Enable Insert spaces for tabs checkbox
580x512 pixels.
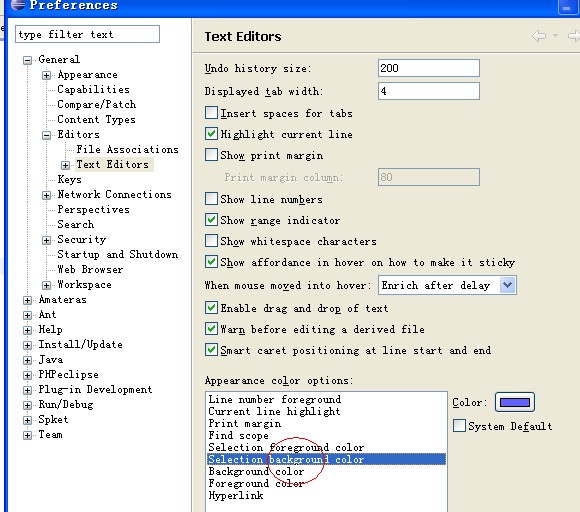212,112
